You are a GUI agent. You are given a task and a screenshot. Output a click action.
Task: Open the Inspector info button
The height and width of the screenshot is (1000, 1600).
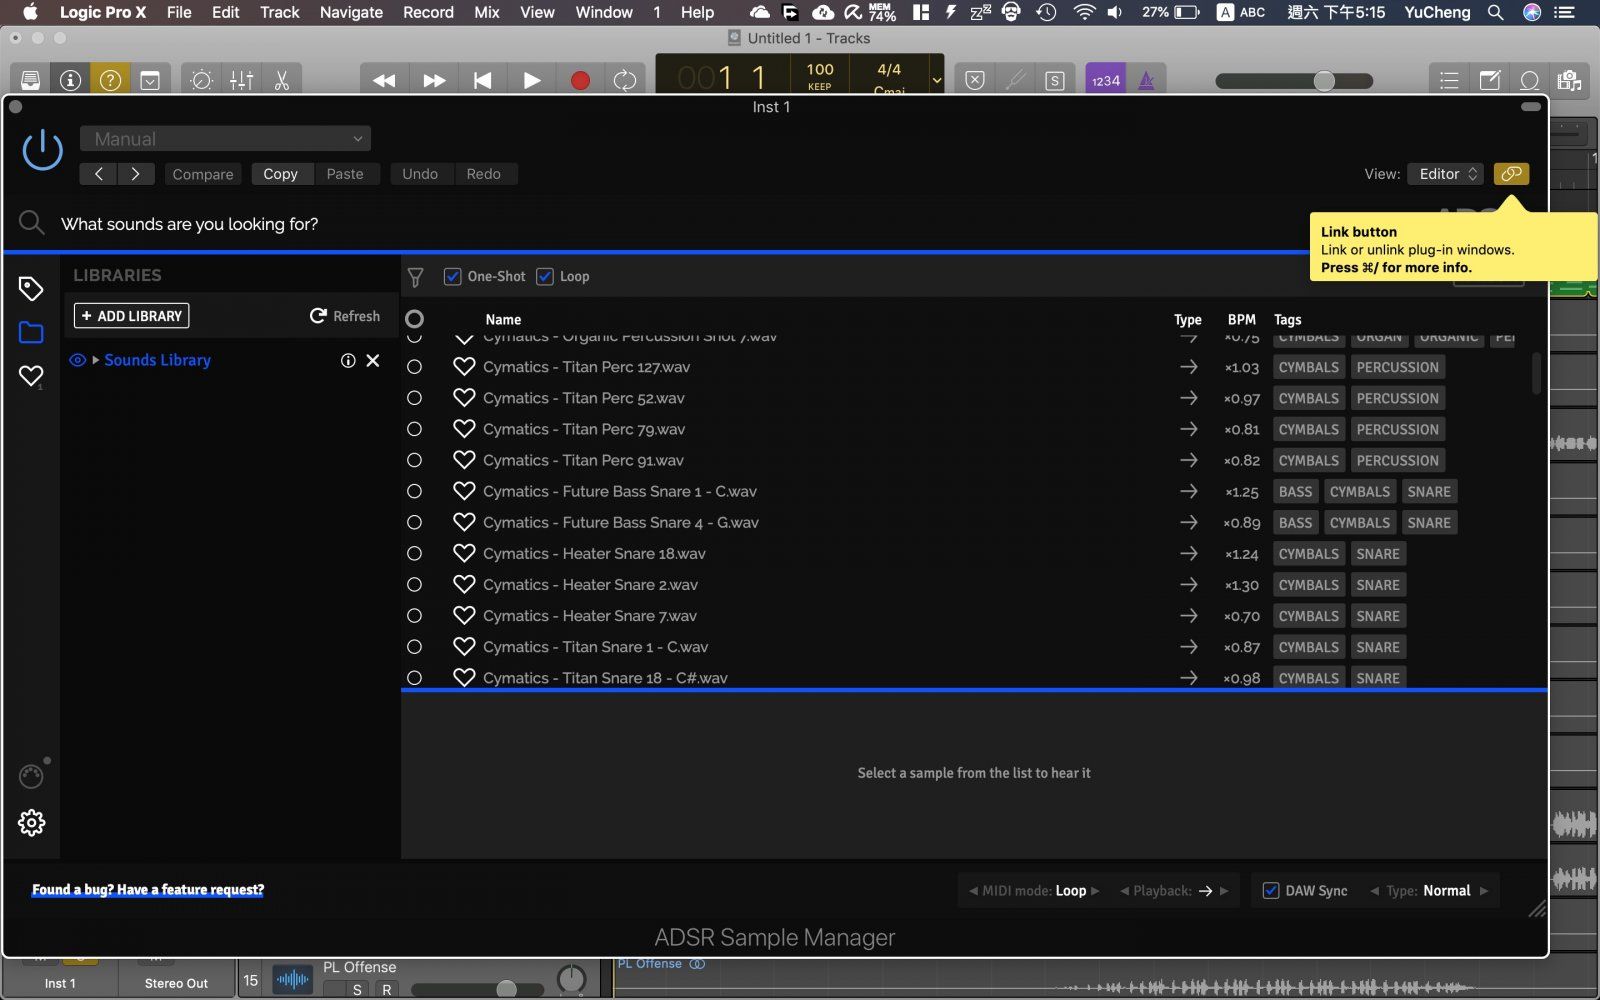click(x=70, y=80)
